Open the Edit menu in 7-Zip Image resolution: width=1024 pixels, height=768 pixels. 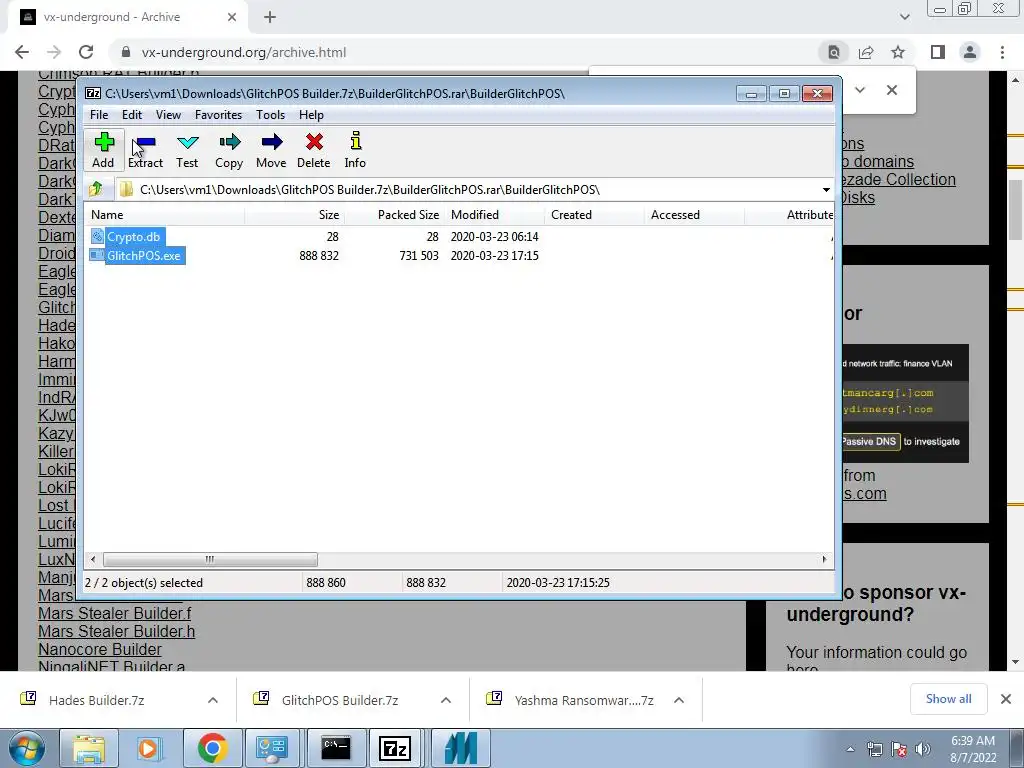coord(132,115)
